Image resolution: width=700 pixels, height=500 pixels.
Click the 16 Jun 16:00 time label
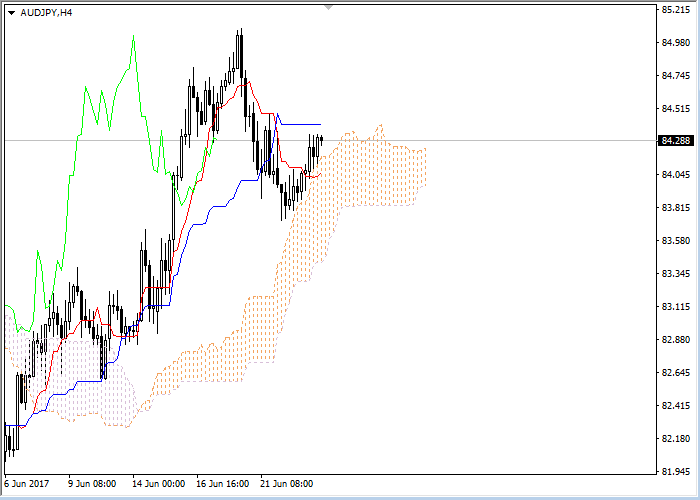click(x=223, y=484)
